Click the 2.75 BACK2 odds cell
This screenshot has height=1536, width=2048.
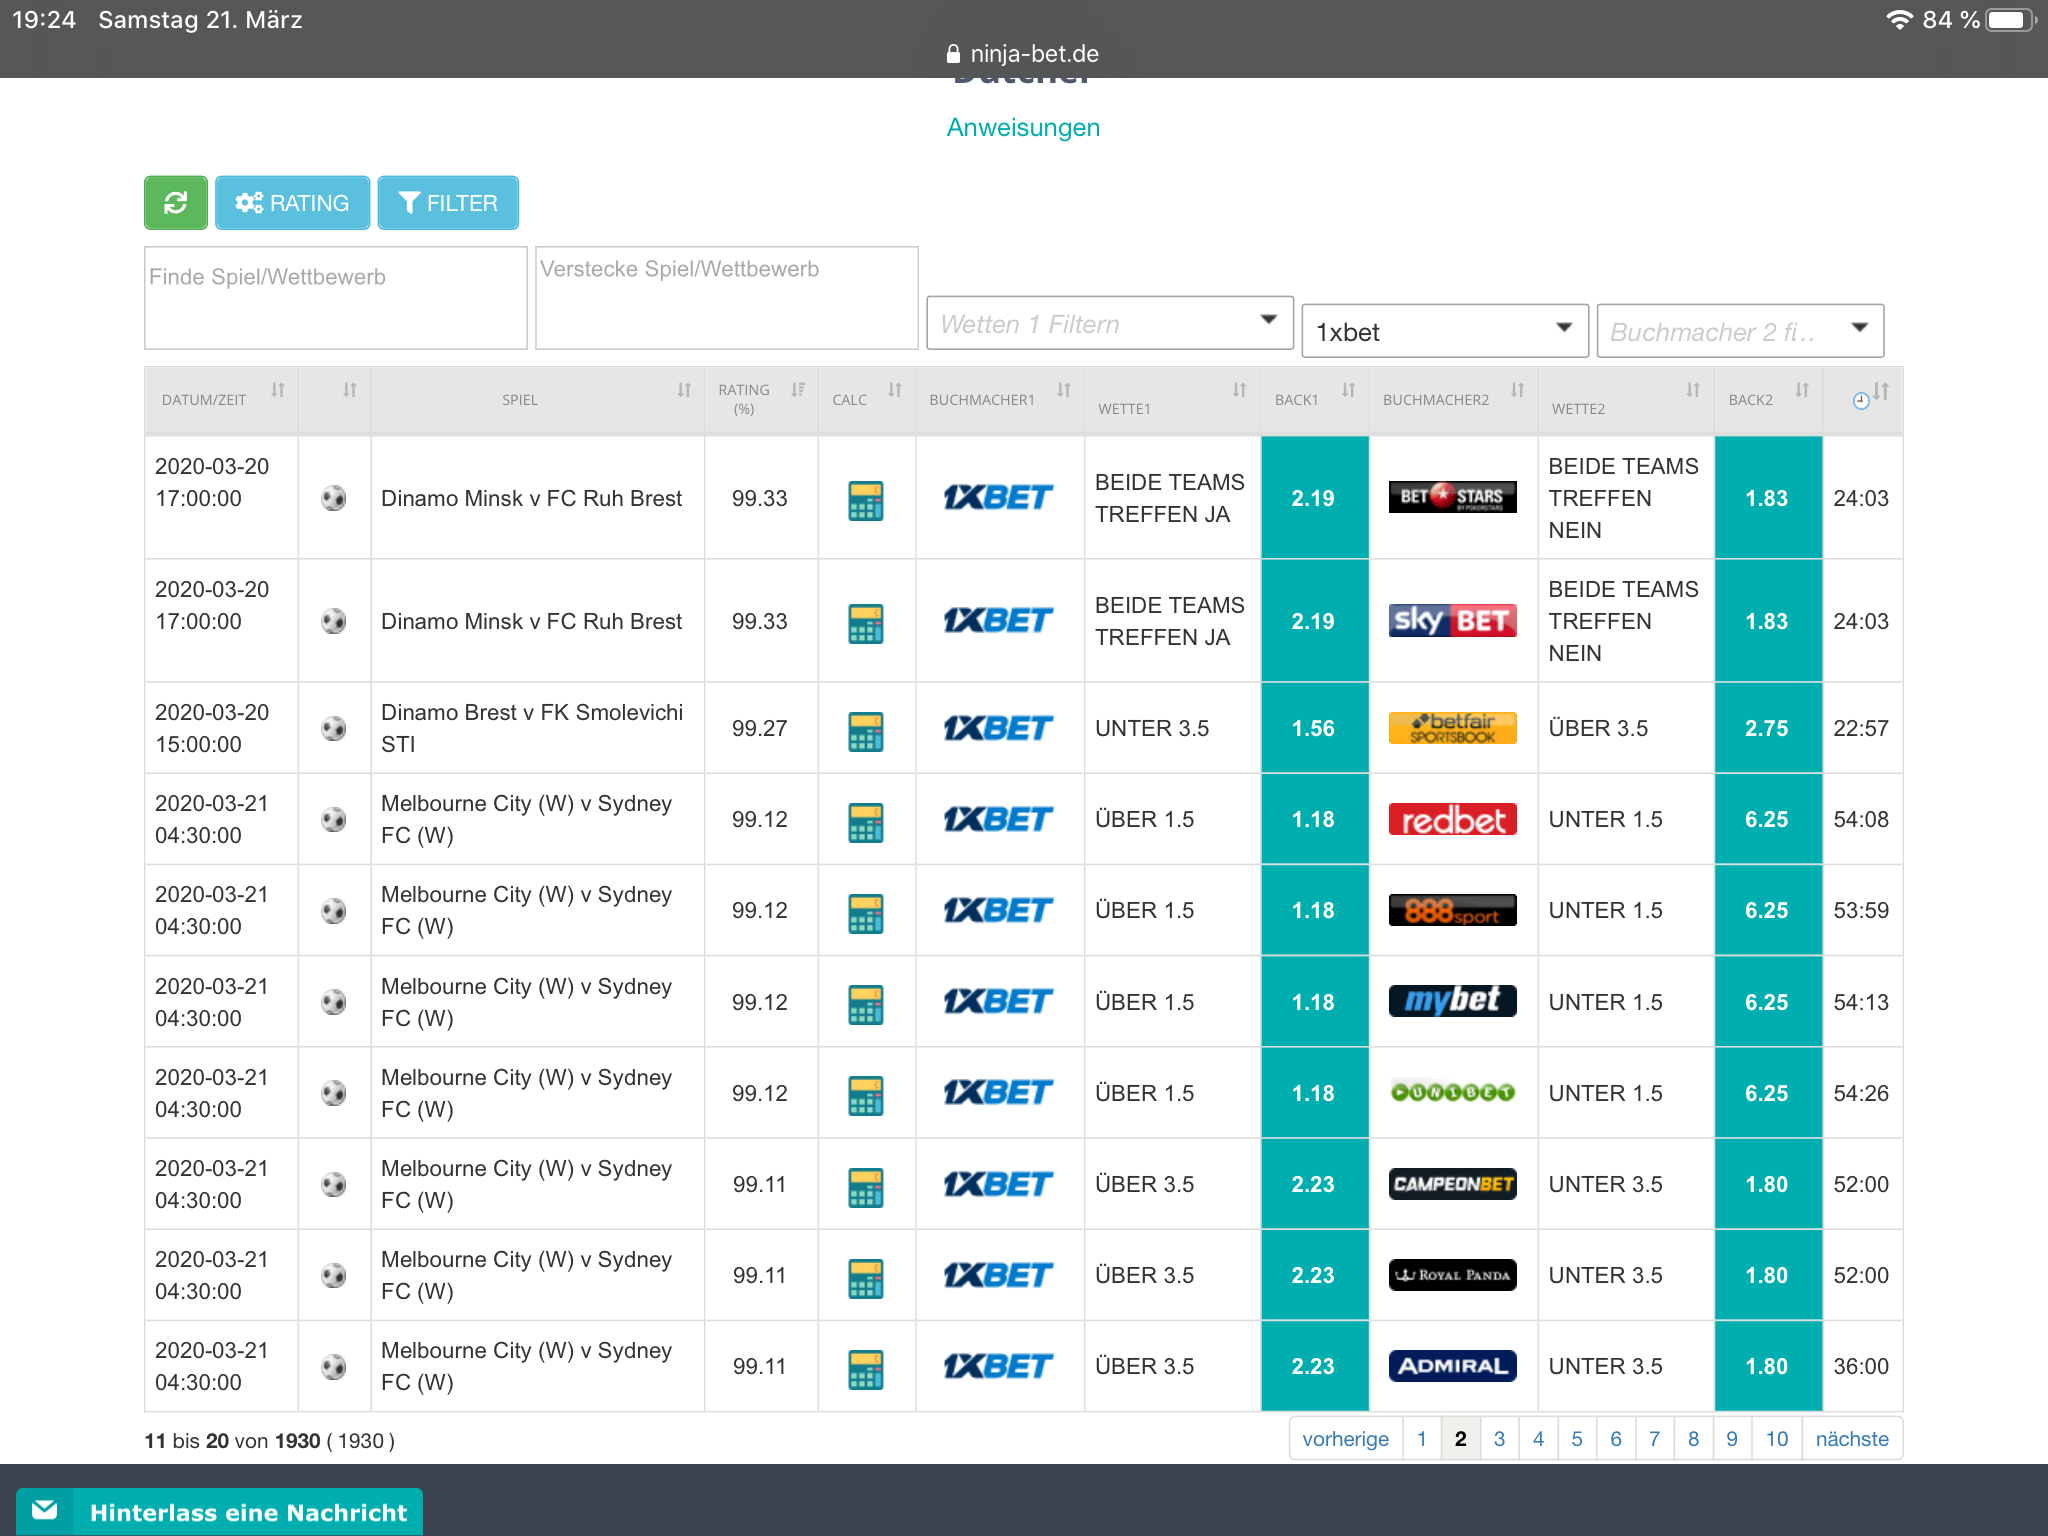point(1767,728)
